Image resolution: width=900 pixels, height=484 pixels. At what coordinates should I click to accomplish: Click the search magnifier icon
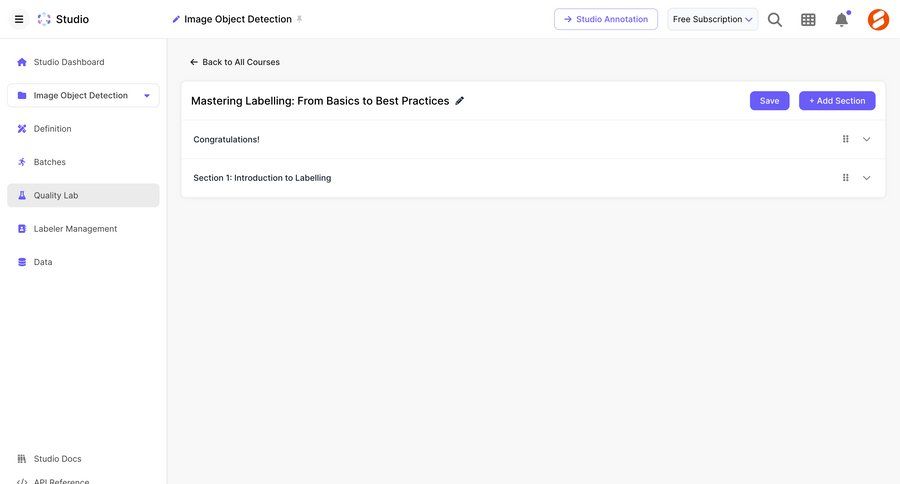pyautogui.click(x=775, y=19)
